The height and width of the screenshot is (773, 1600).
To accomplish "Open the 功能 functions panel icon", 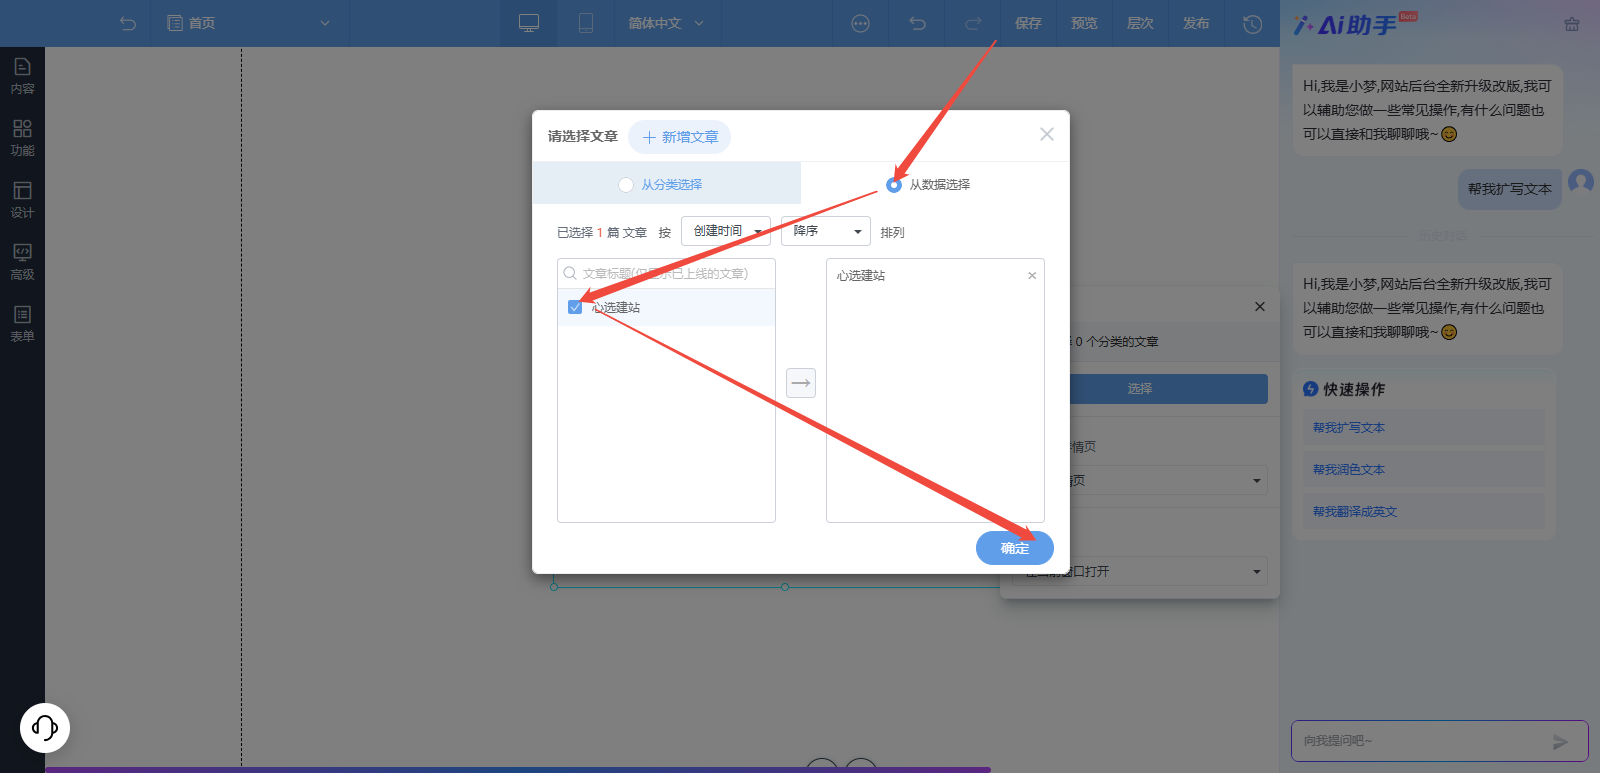I will (22, 137).
